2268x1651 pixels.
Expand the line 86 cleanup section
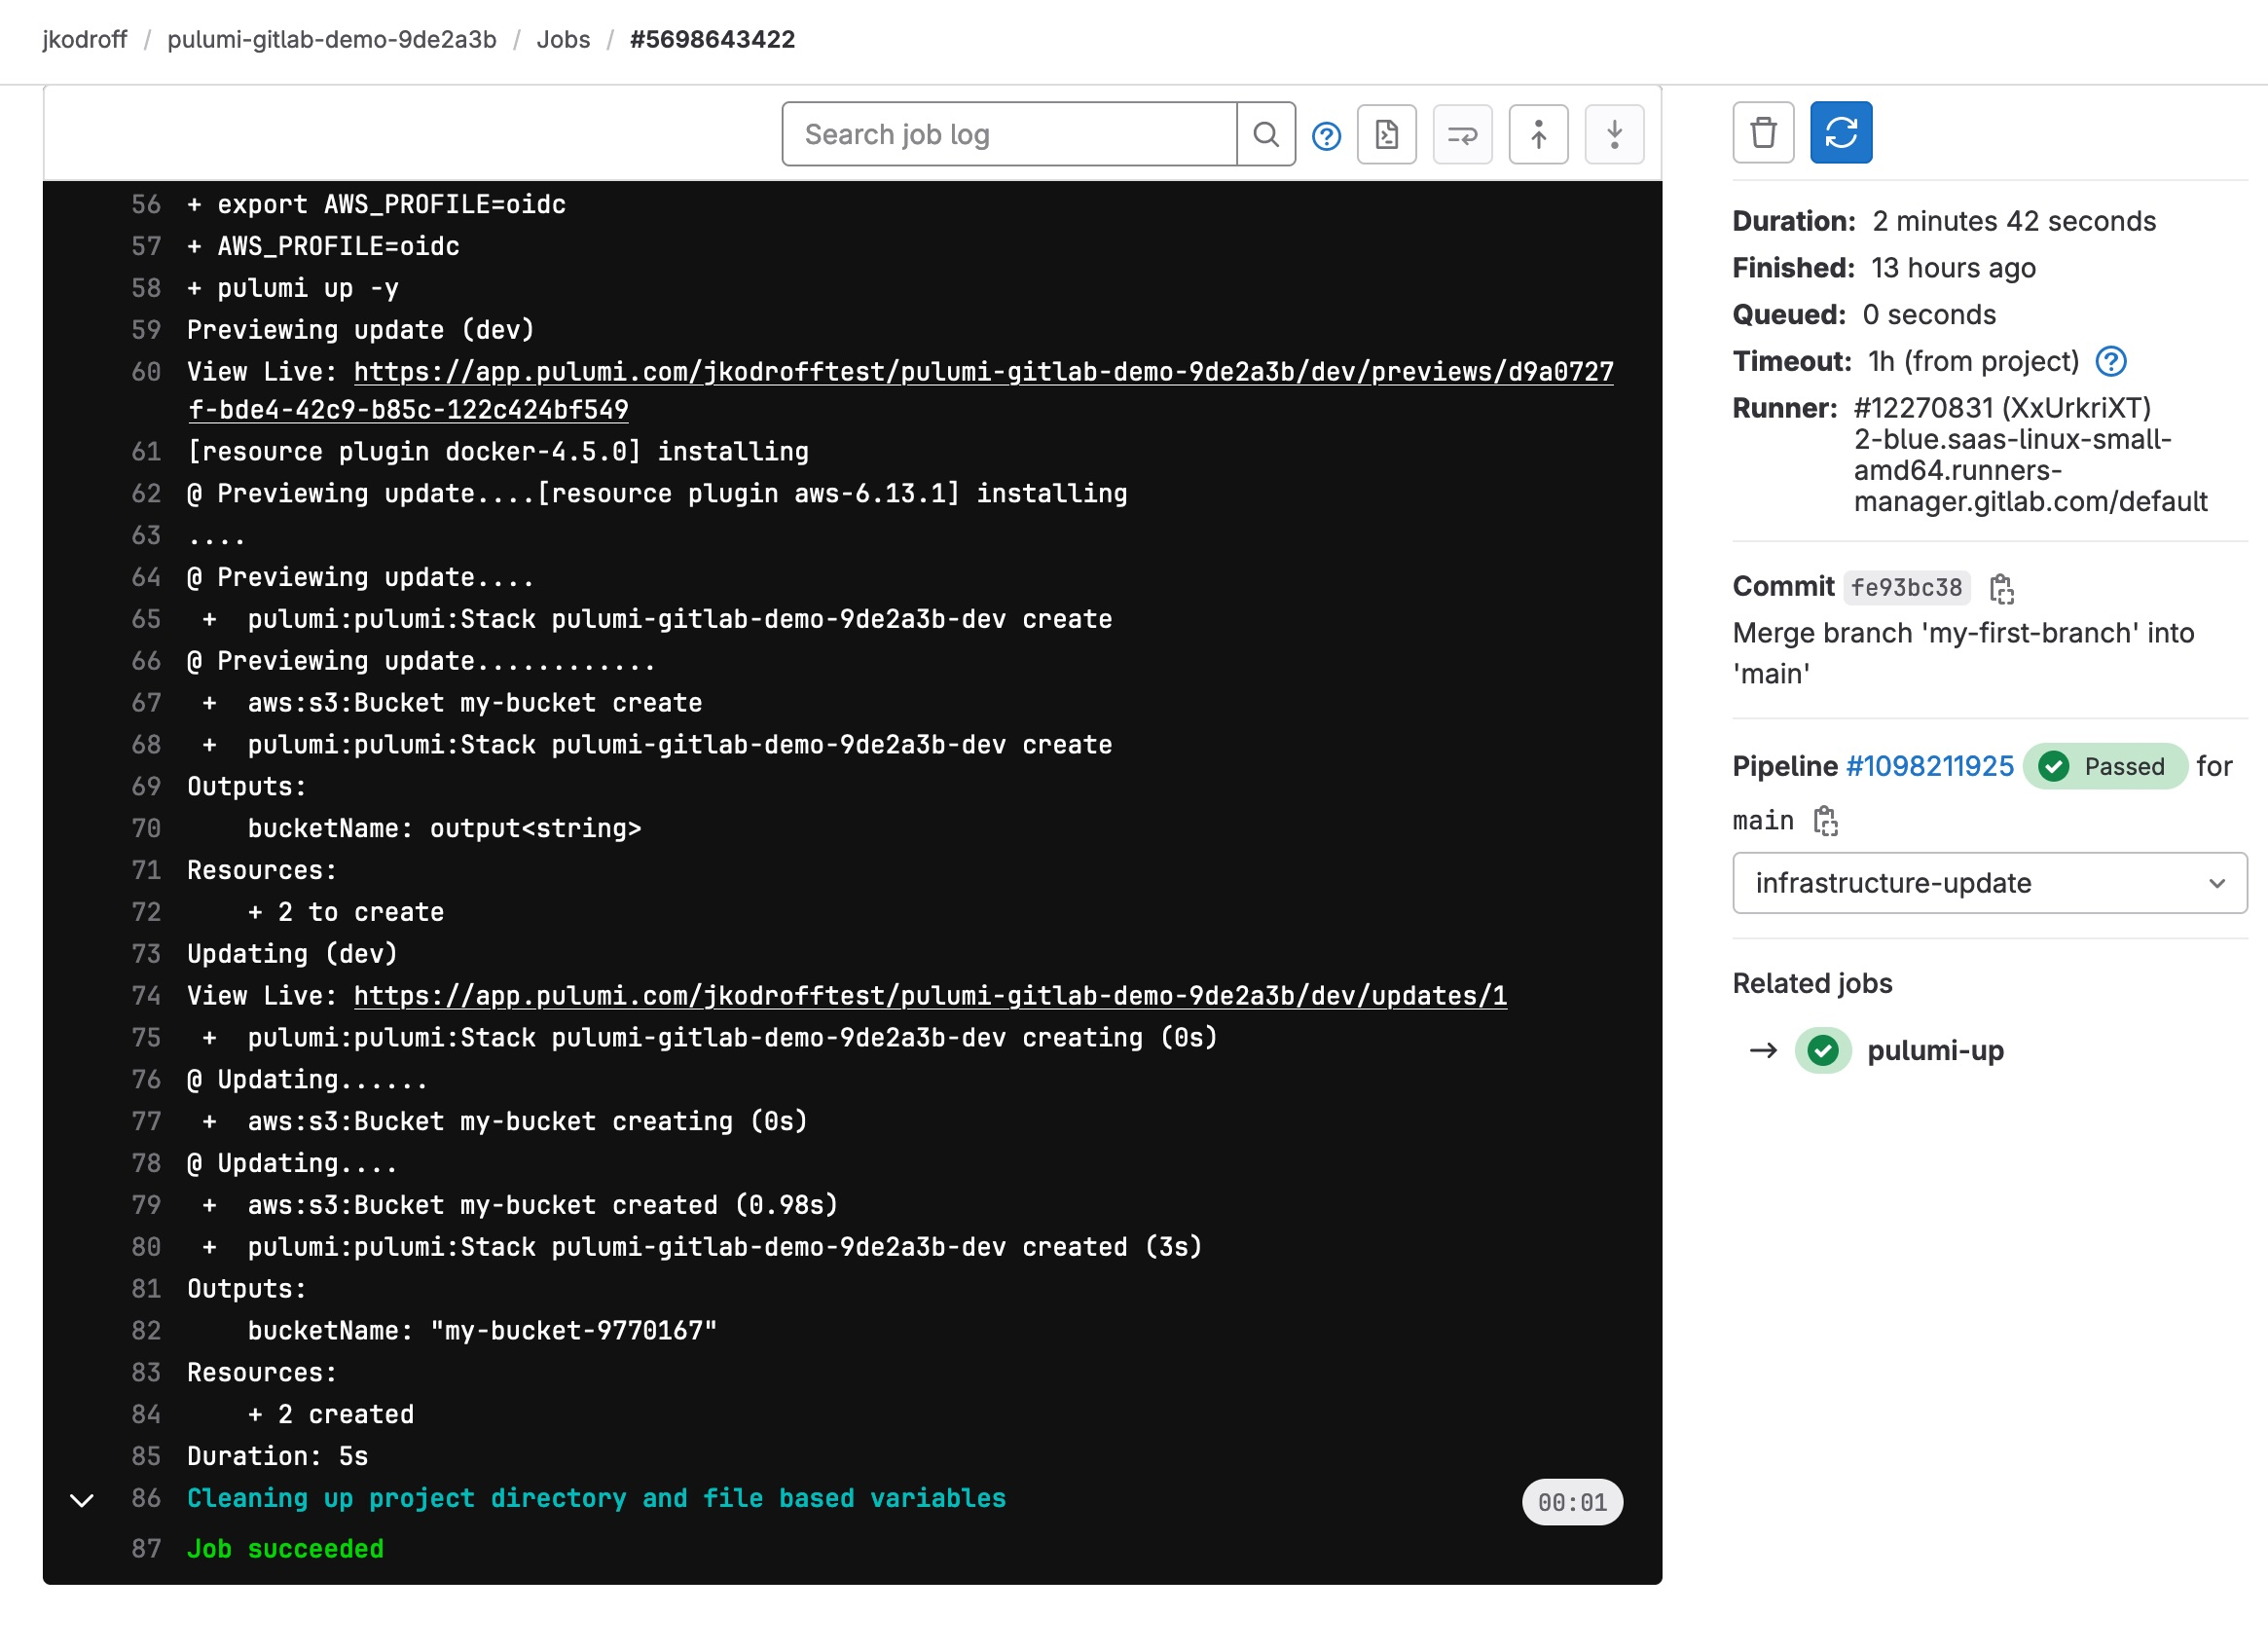83,1500
